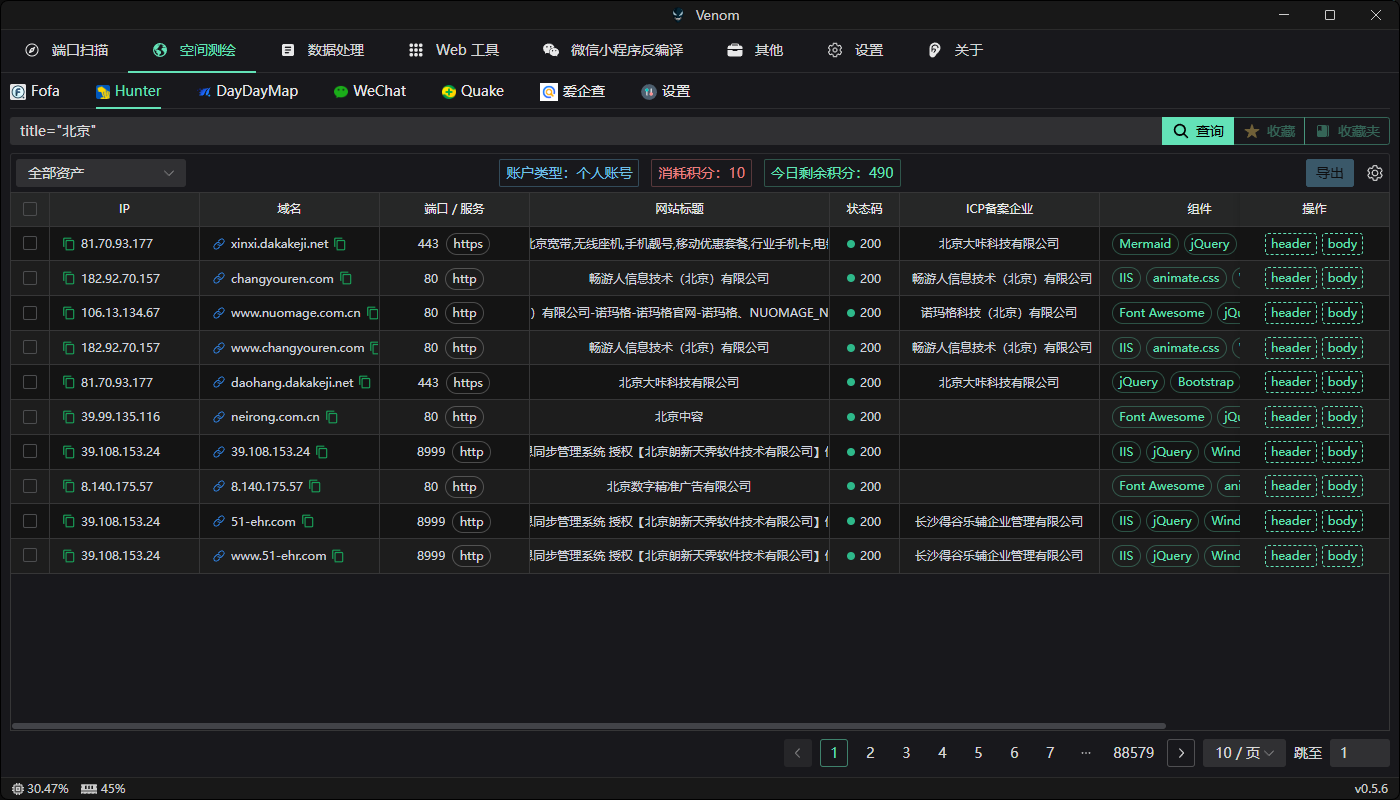Open the Web 工具 tab
The image size is (1400, 800).
454,50
